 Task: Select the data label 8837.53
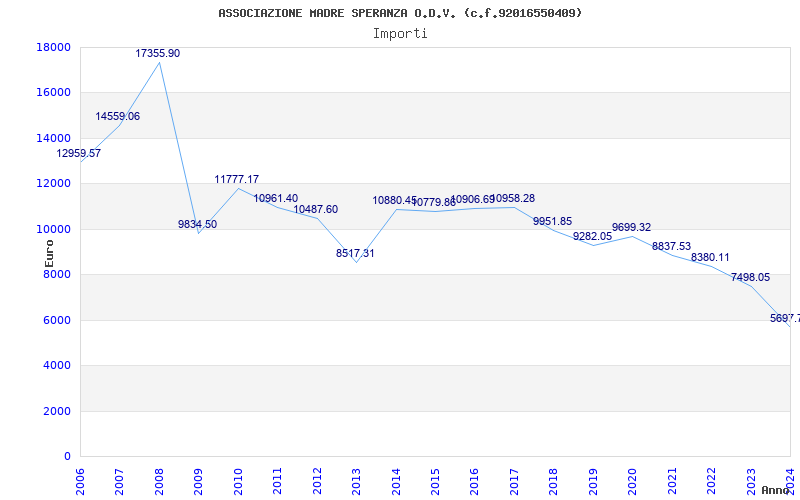[x=671, y=246]
